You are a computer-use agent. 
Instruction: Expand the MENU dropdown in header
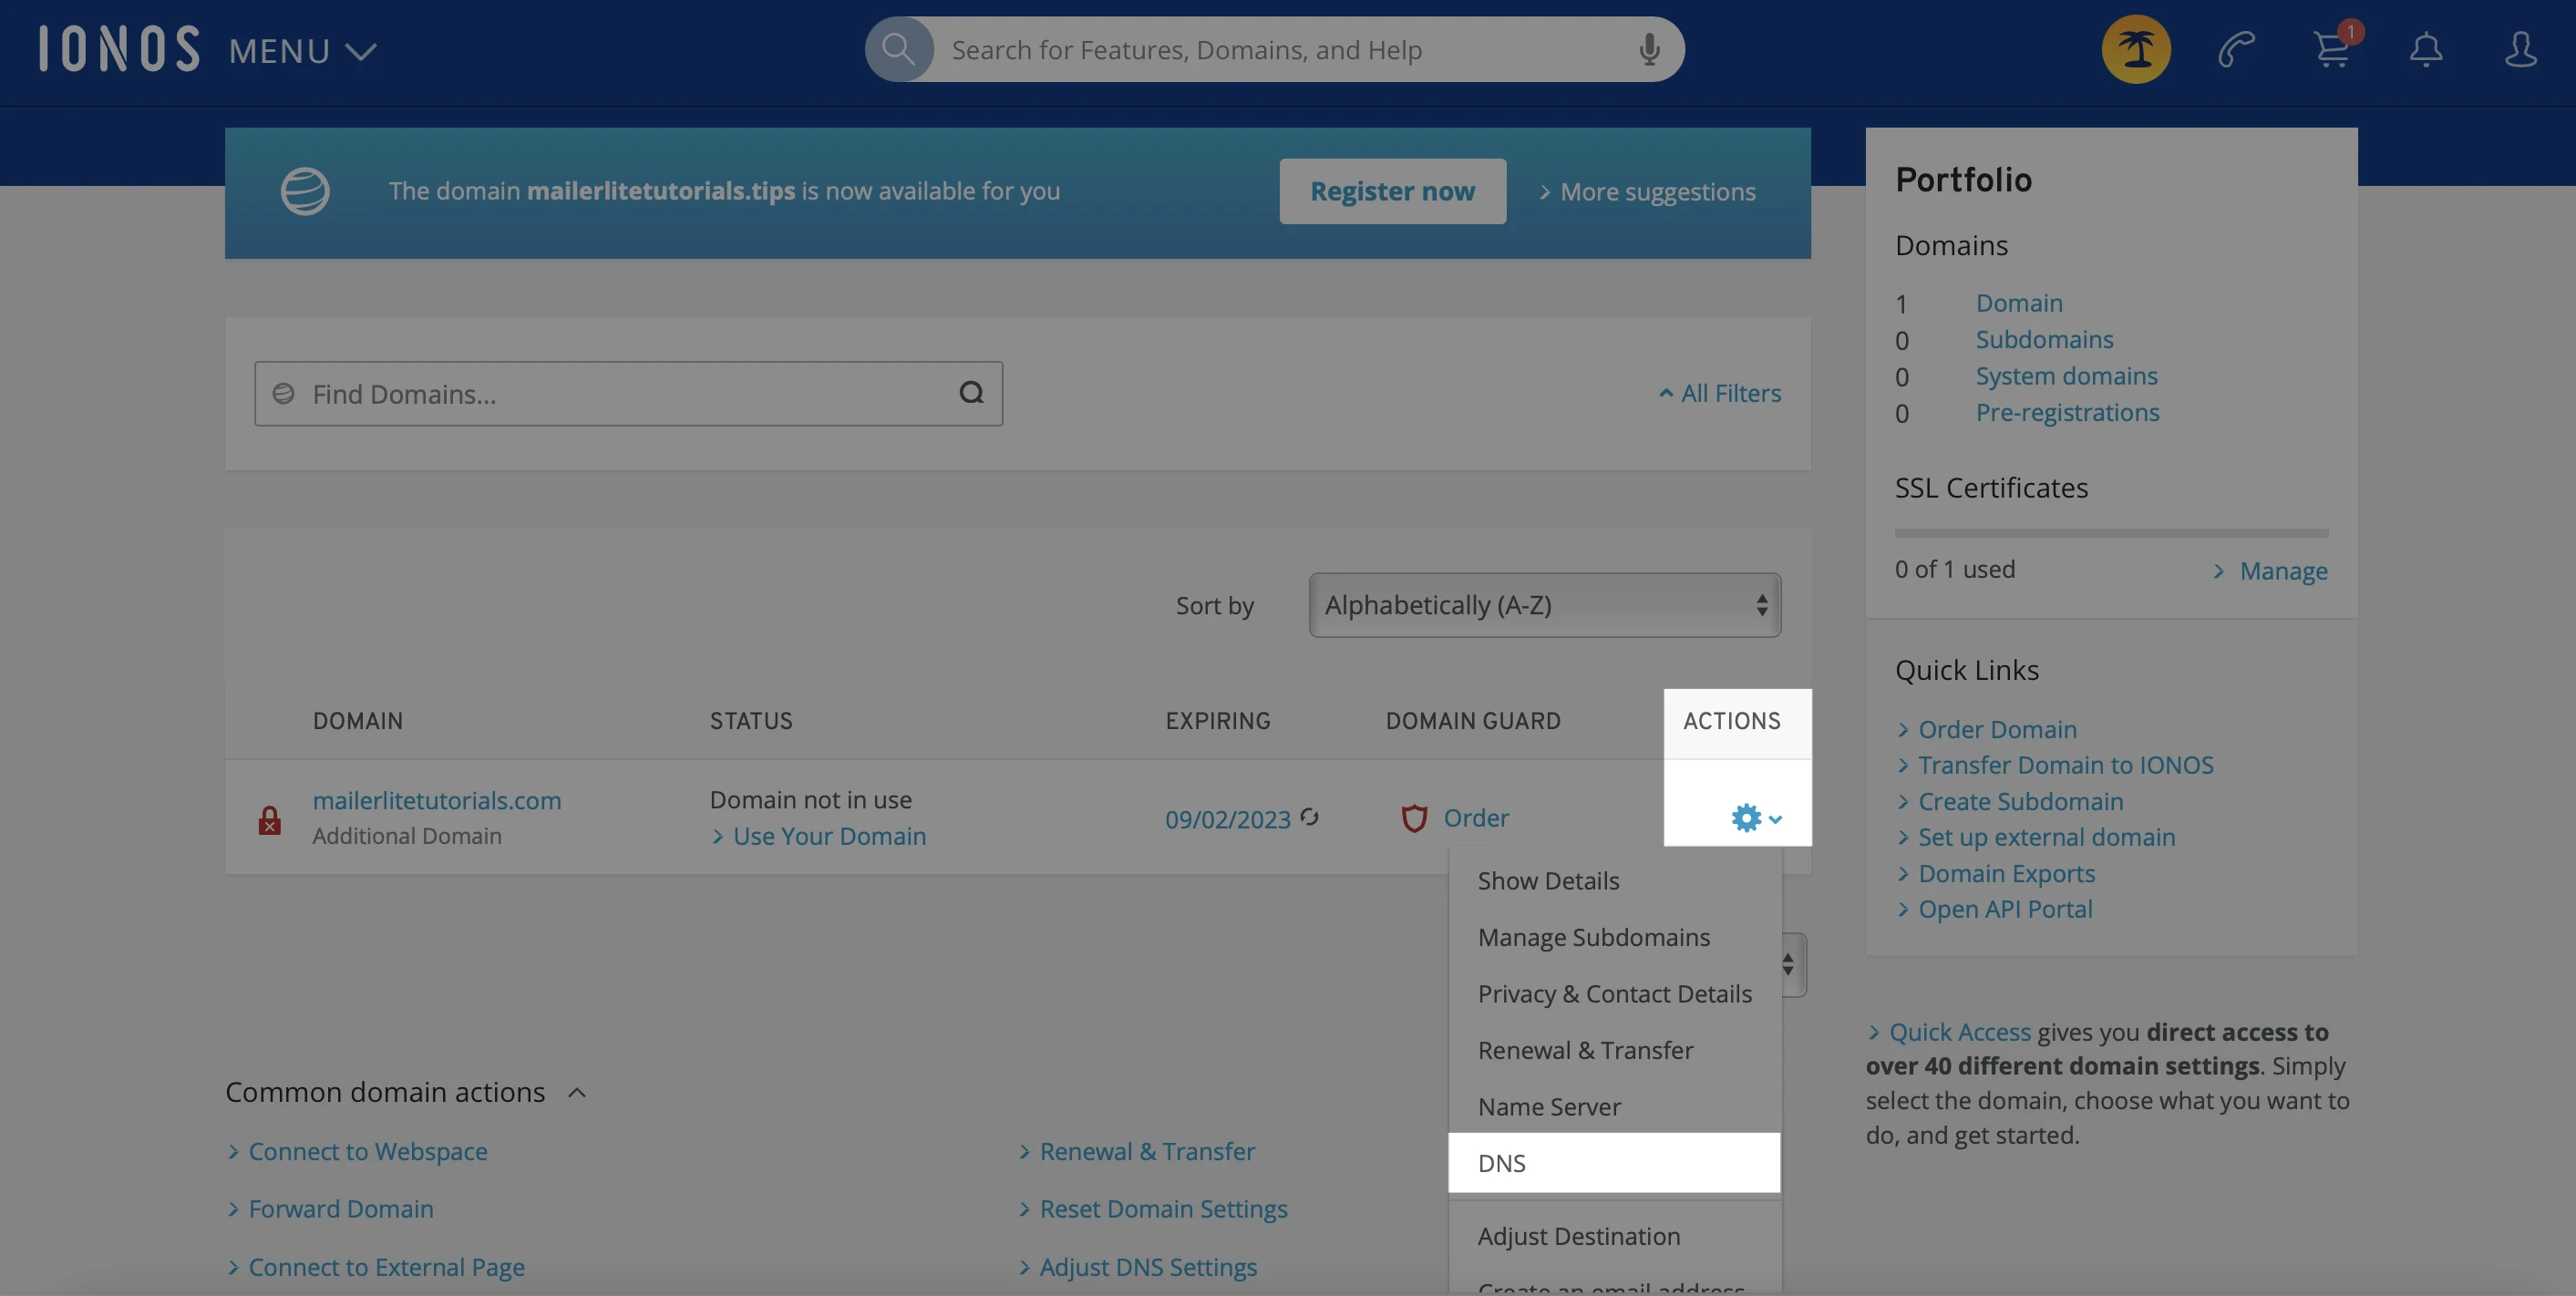[x=302, y=51]
